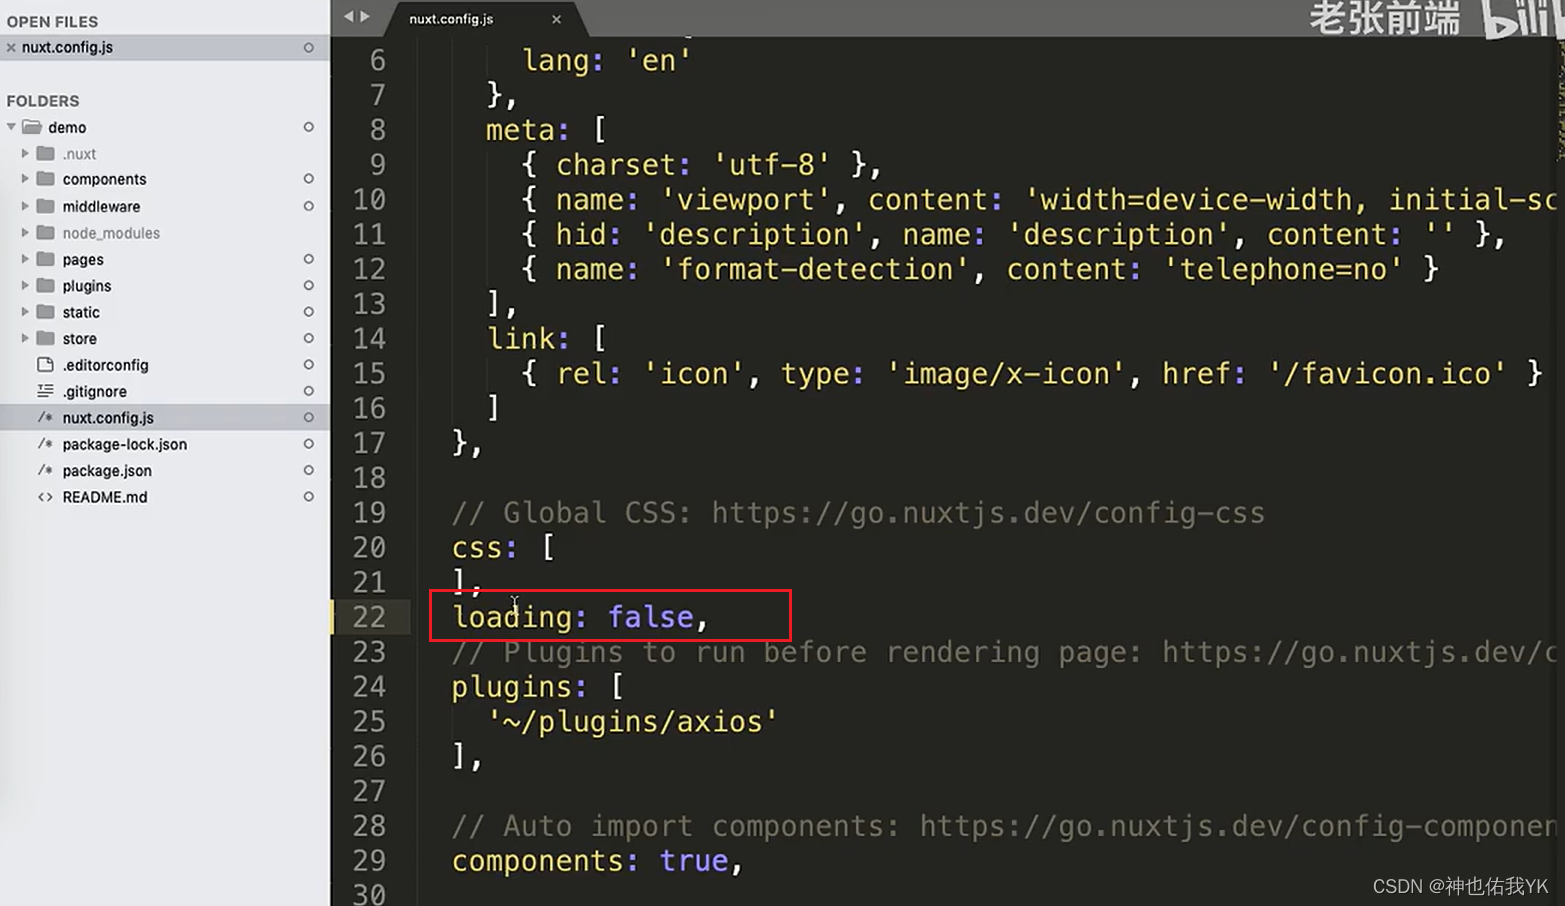Click '~/plugins/axios' string on line 25
Image resolution: width=1565 pixels, height=906 pixels.
pos(632,721)
